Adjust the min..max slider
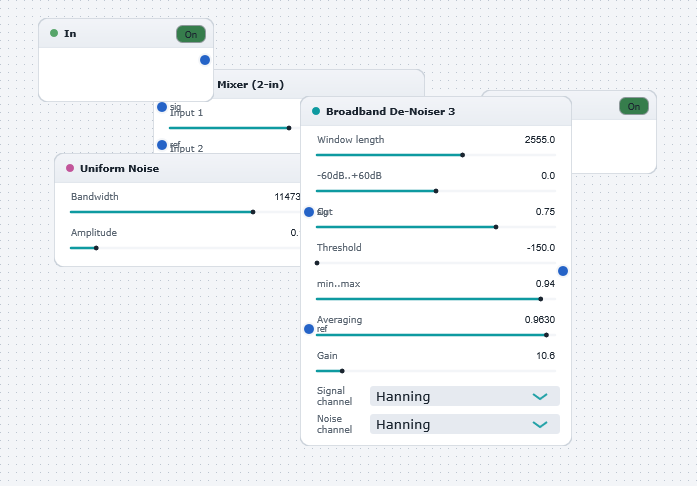This screenshot has height=486, width=697. pyautogui.click(x=436, y=299)
